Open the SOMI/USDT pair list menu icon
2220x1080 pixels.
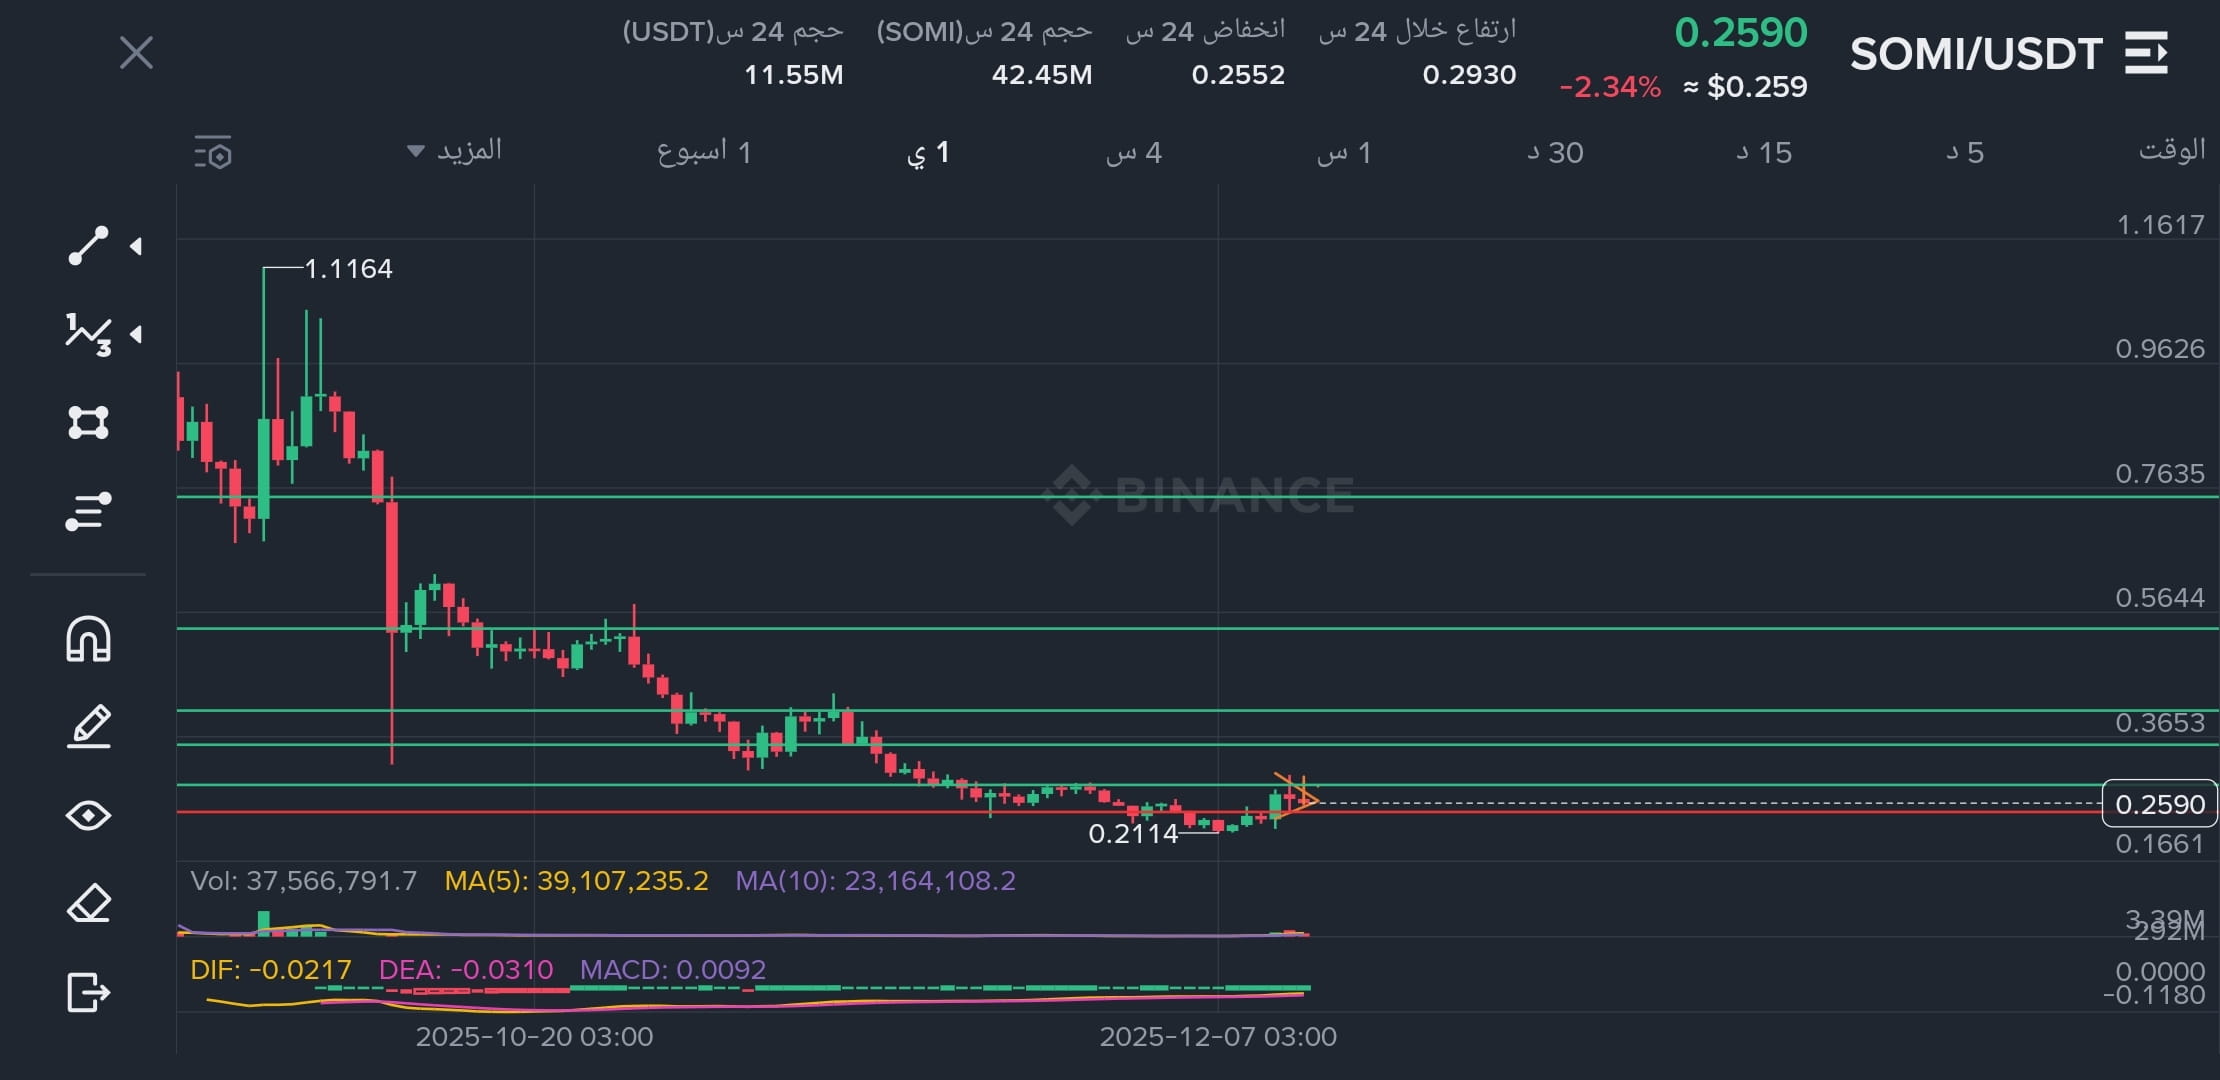2146,53
